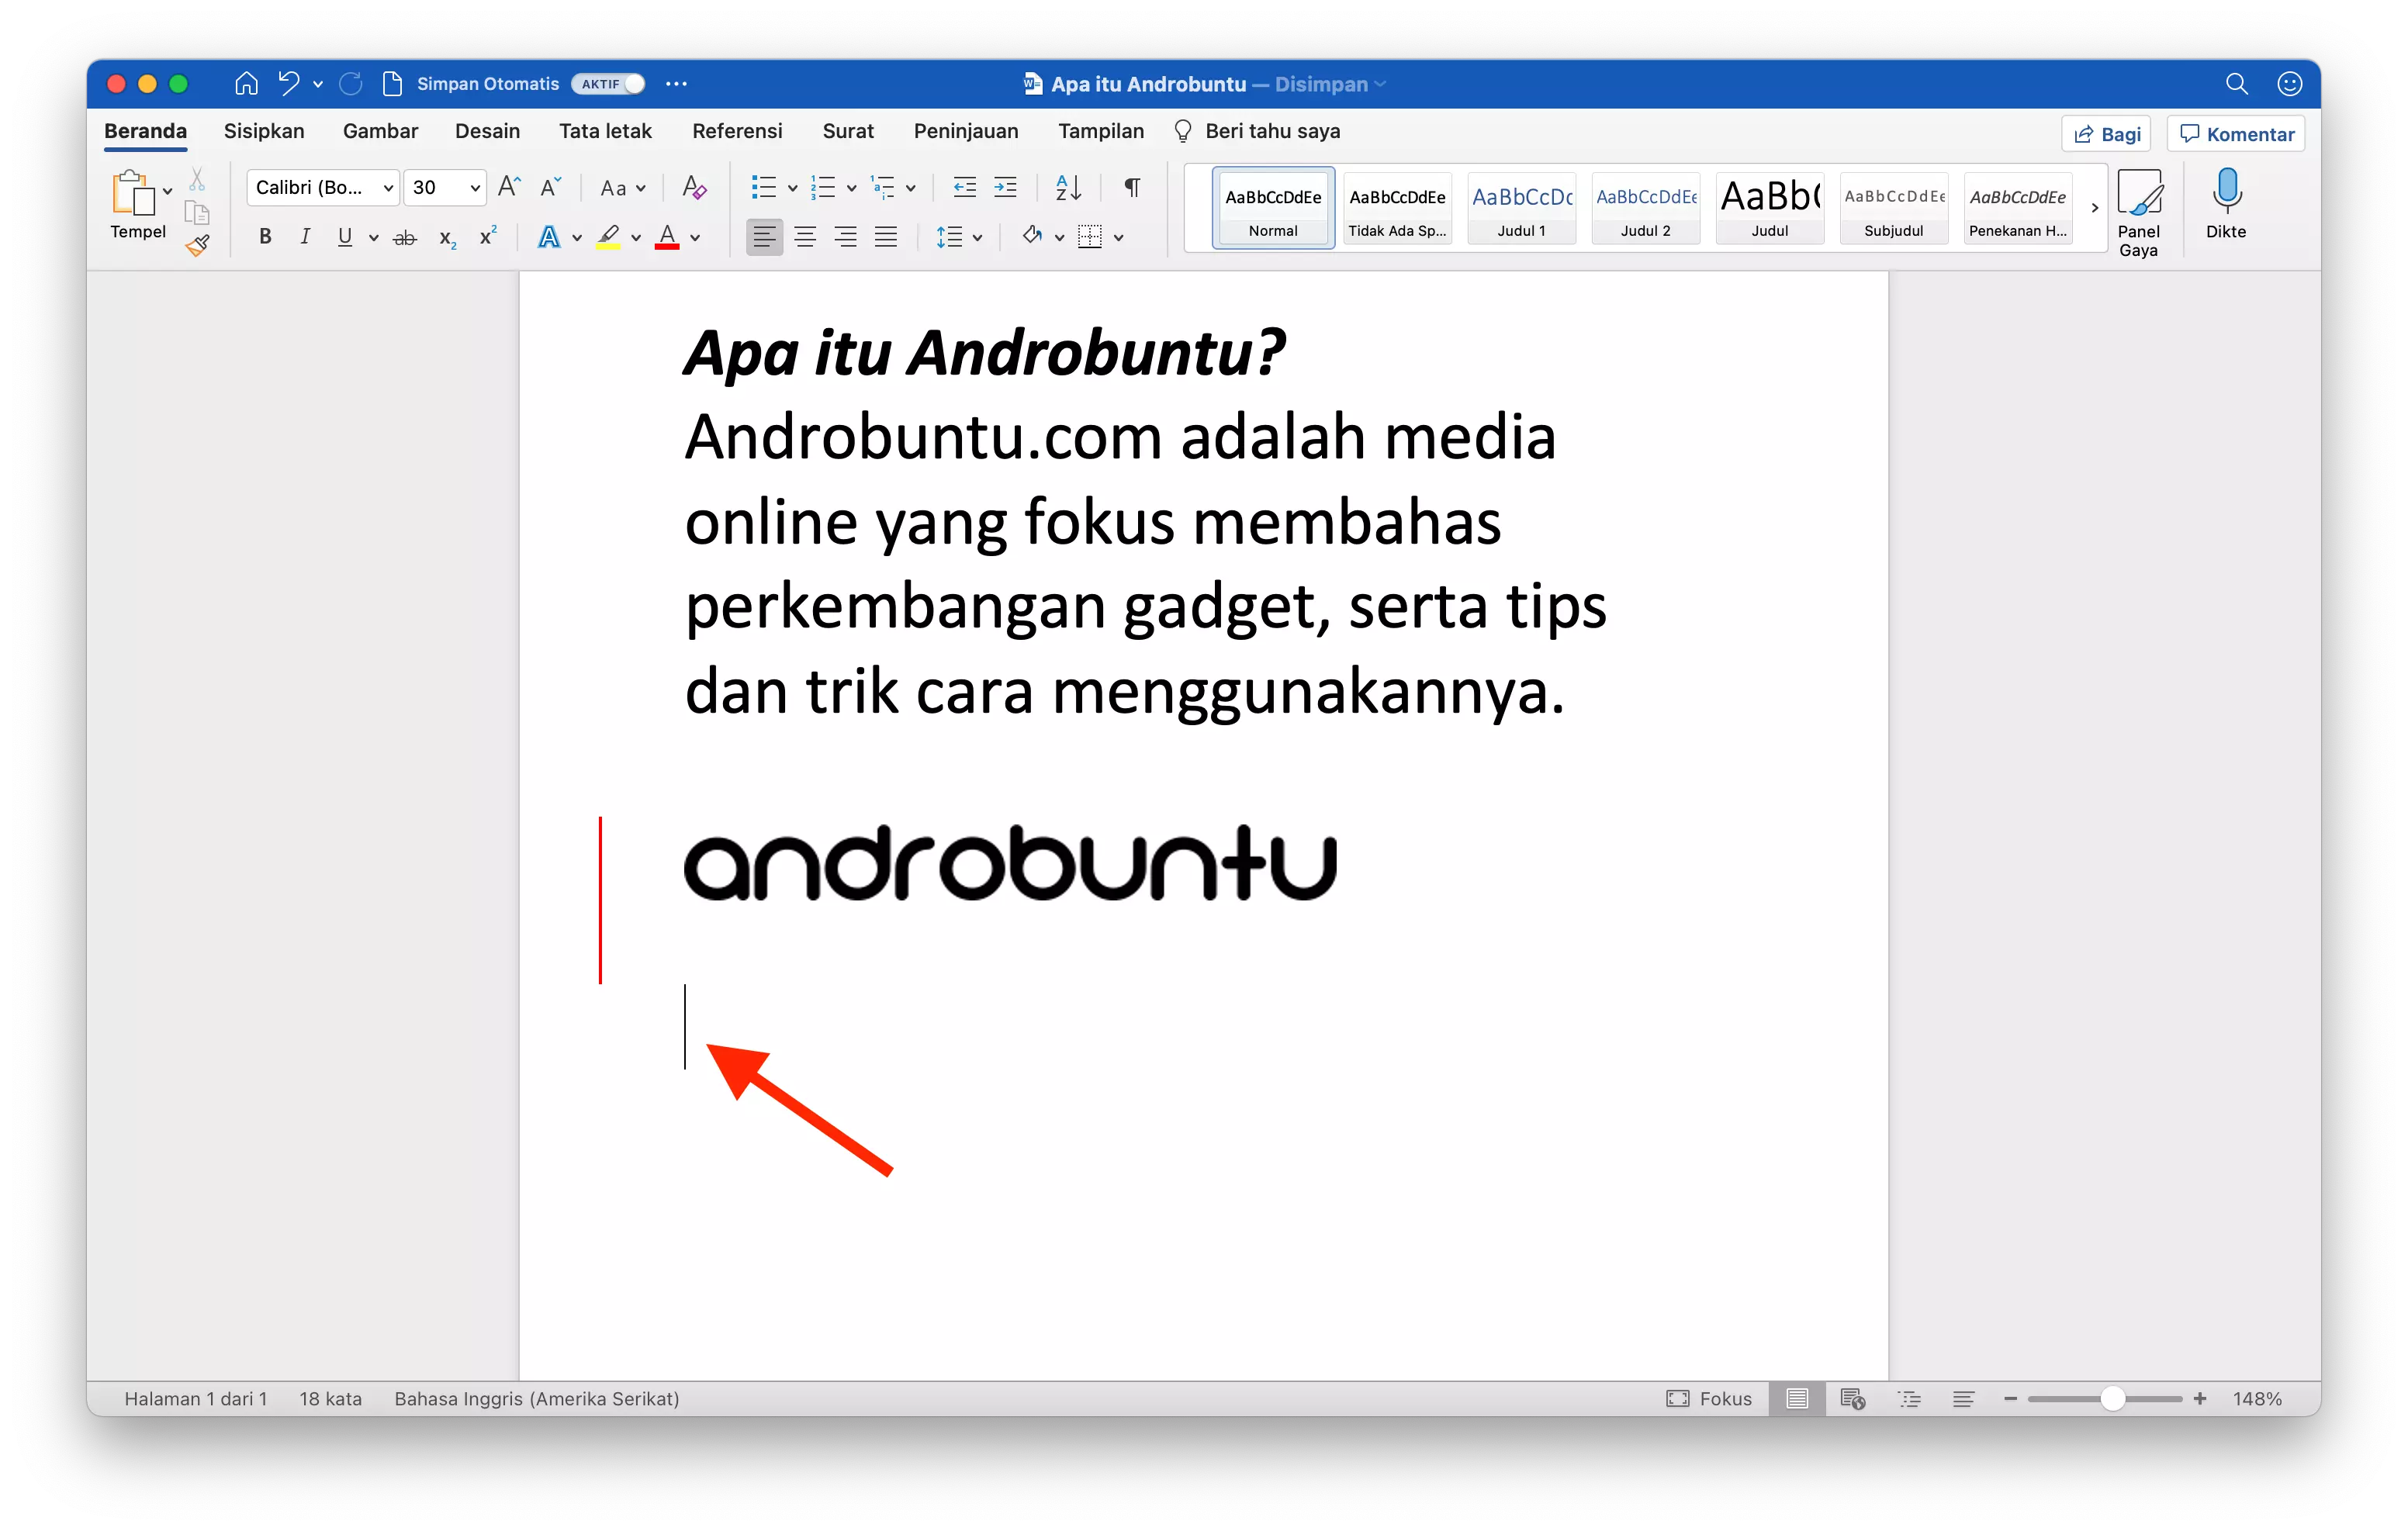Open the font size dropdown

point(475,187)
